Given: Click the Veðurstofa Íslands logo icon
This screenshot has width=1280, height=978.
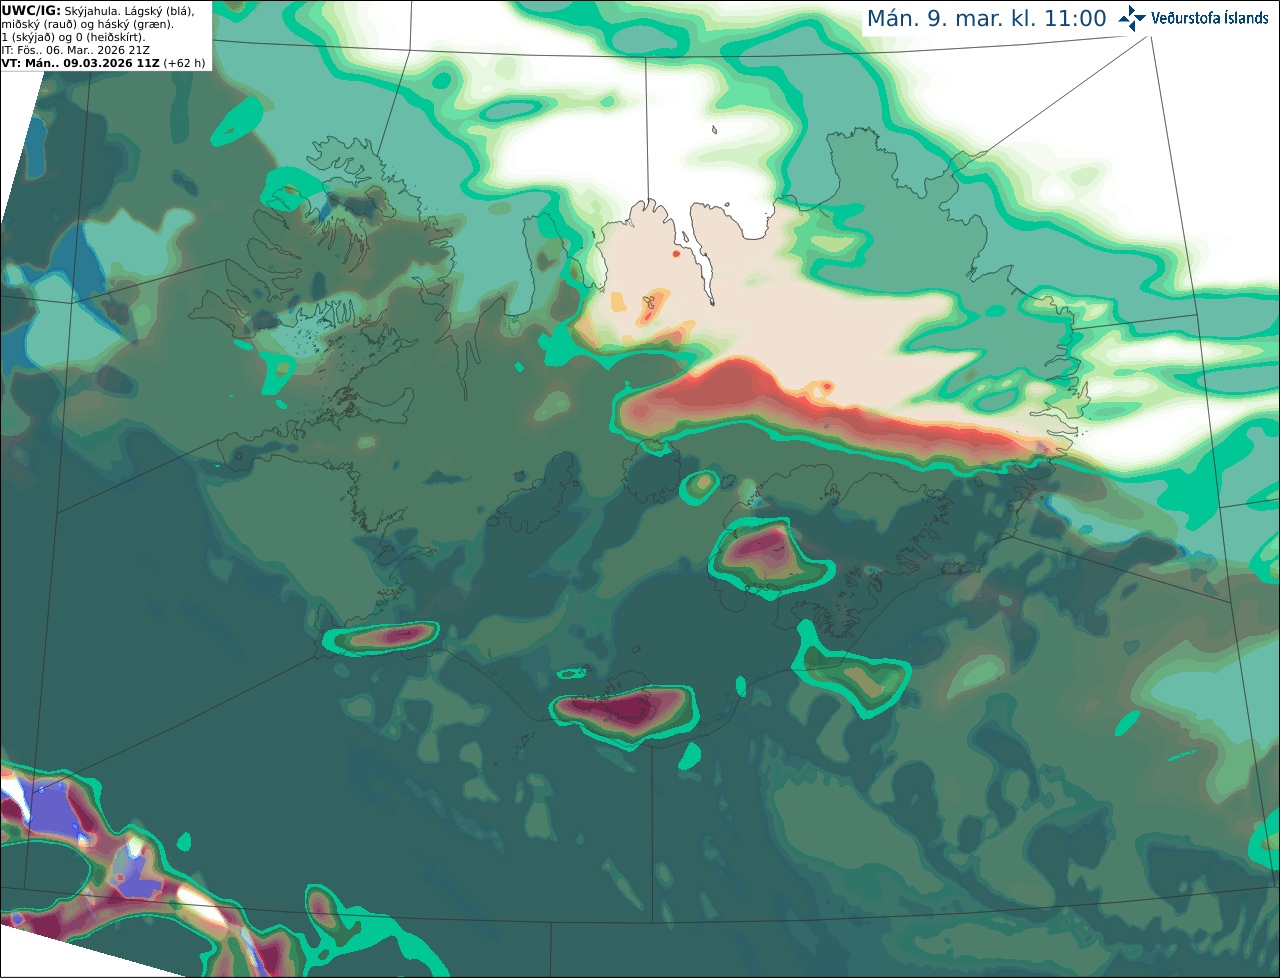Looking at the screenshot, I should click(x=1132, y=18).
